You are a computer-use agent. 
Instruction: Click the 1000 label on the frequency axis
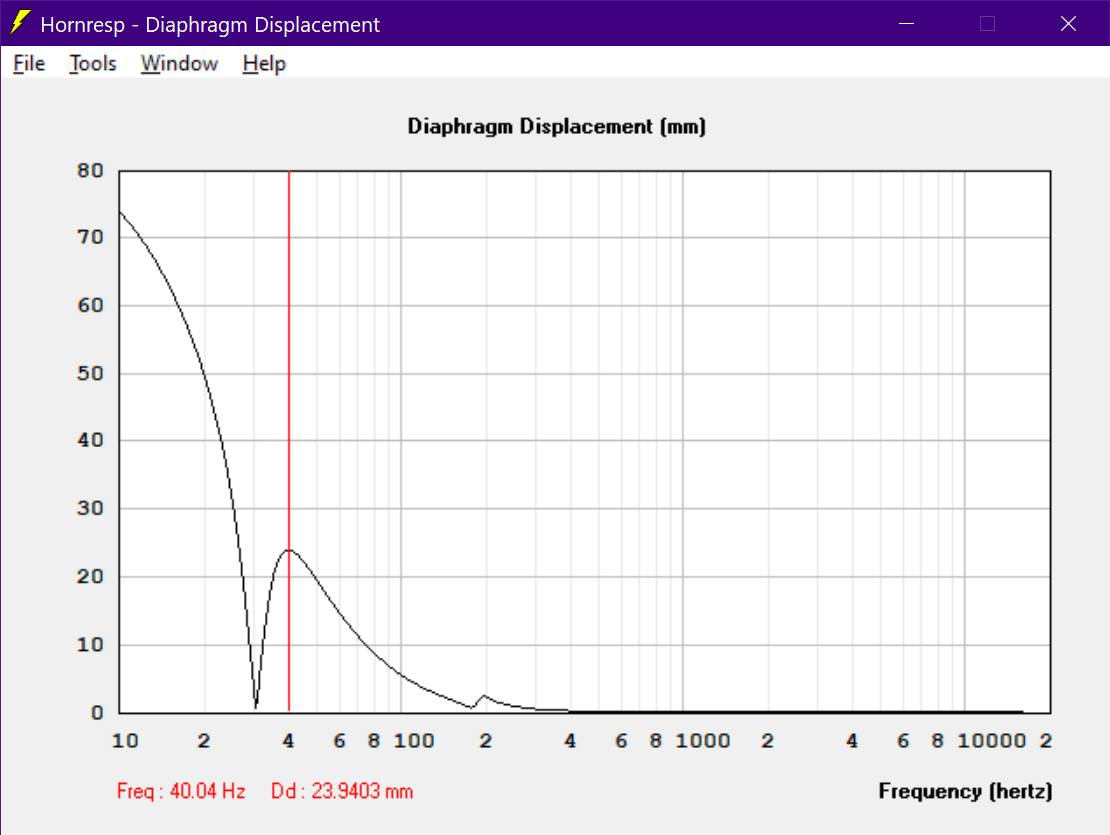click(x=702, y=741)
